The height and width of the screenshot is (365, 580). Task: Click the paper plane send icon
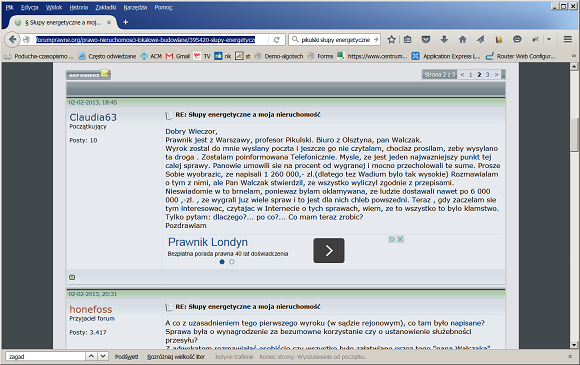480,39
